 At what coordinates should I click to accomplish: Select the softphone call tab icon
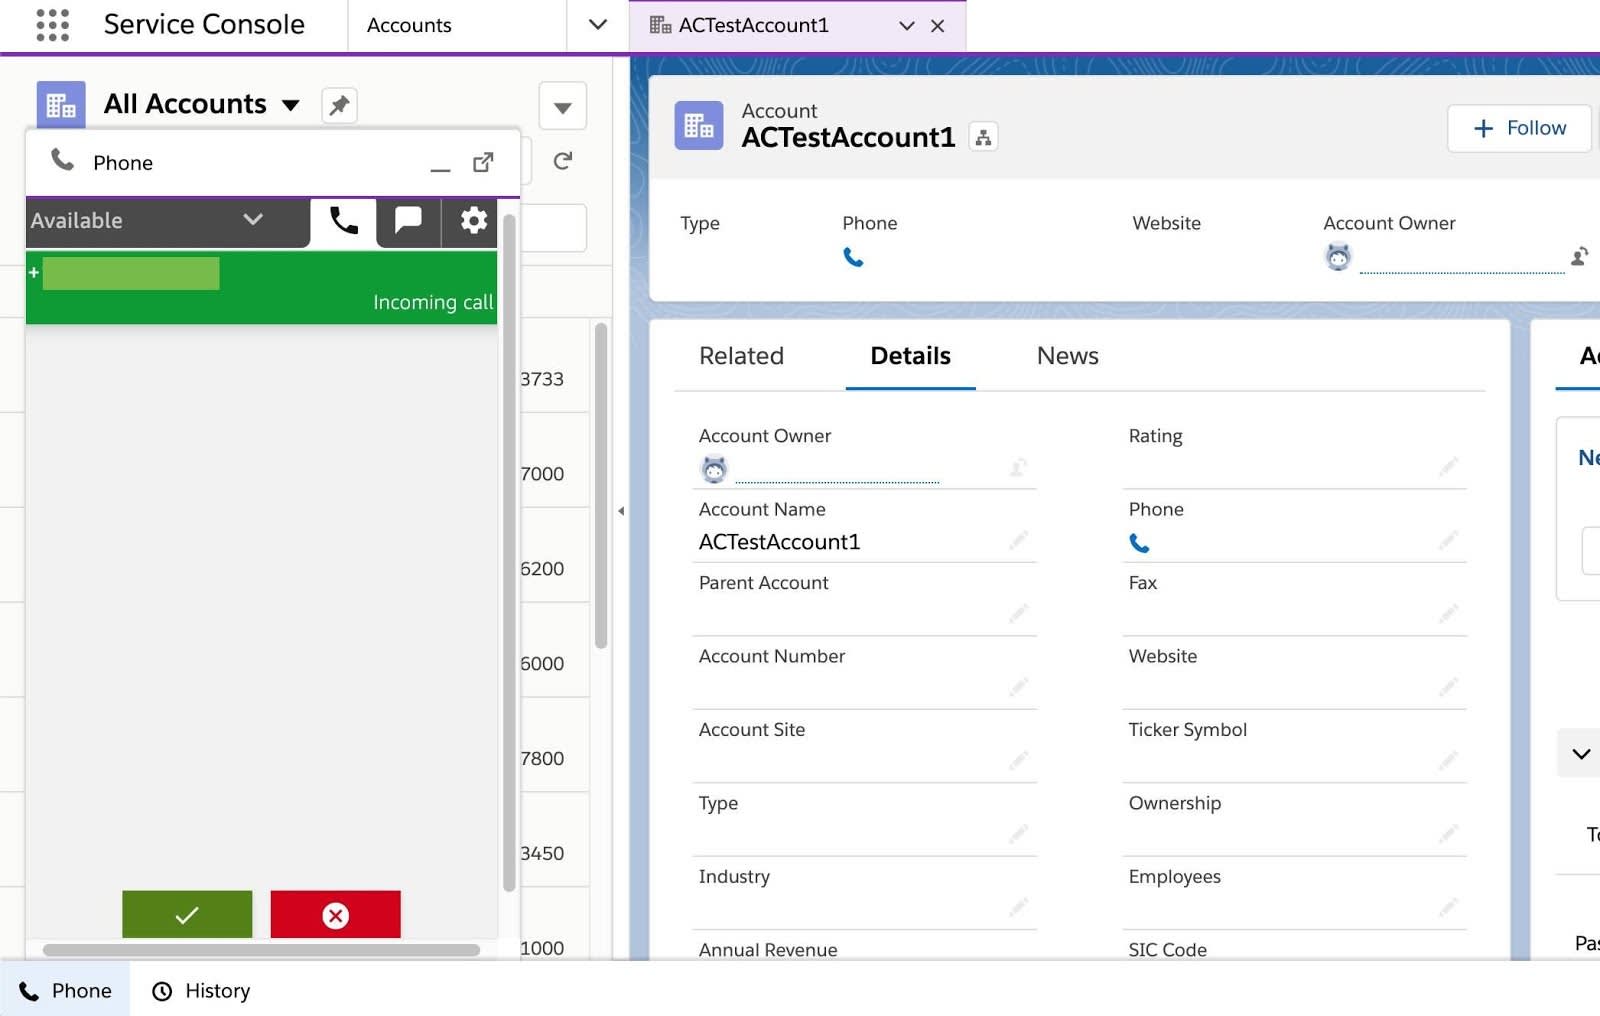click(x=343, y=221)
